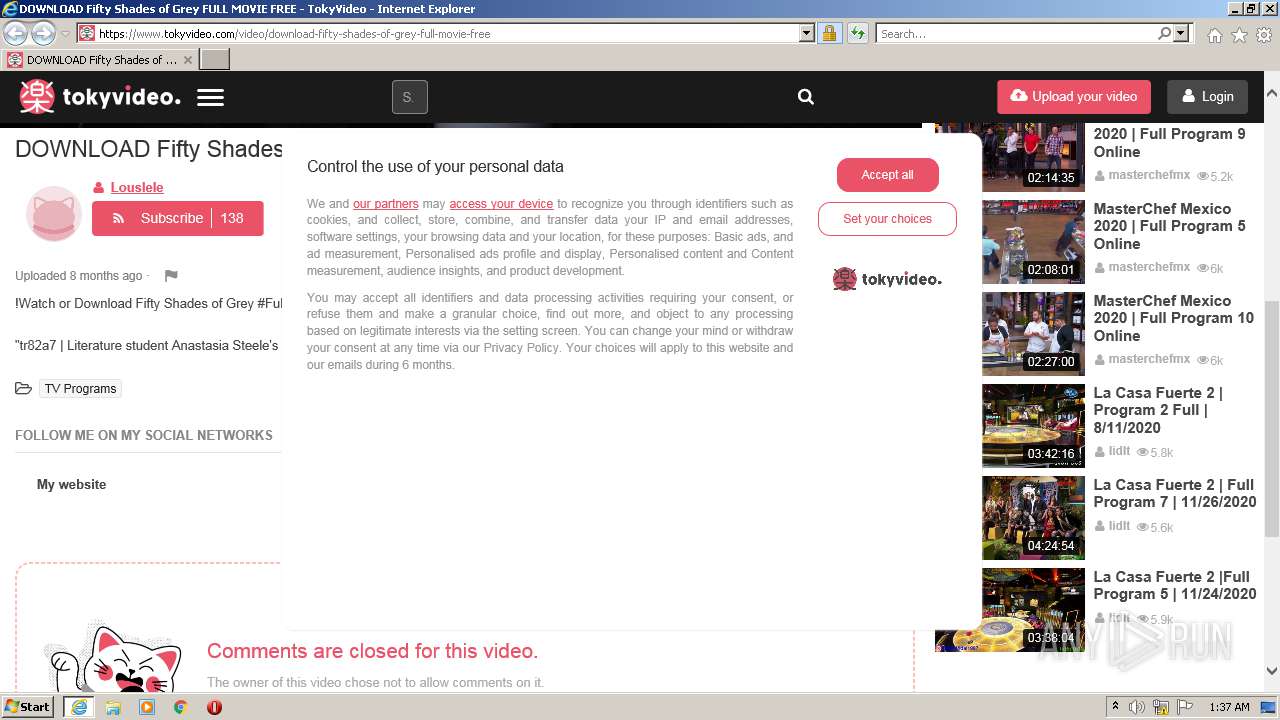Open the Chrome taskbar icon
Screen dimensions: 1280x720
coord(181,707)
